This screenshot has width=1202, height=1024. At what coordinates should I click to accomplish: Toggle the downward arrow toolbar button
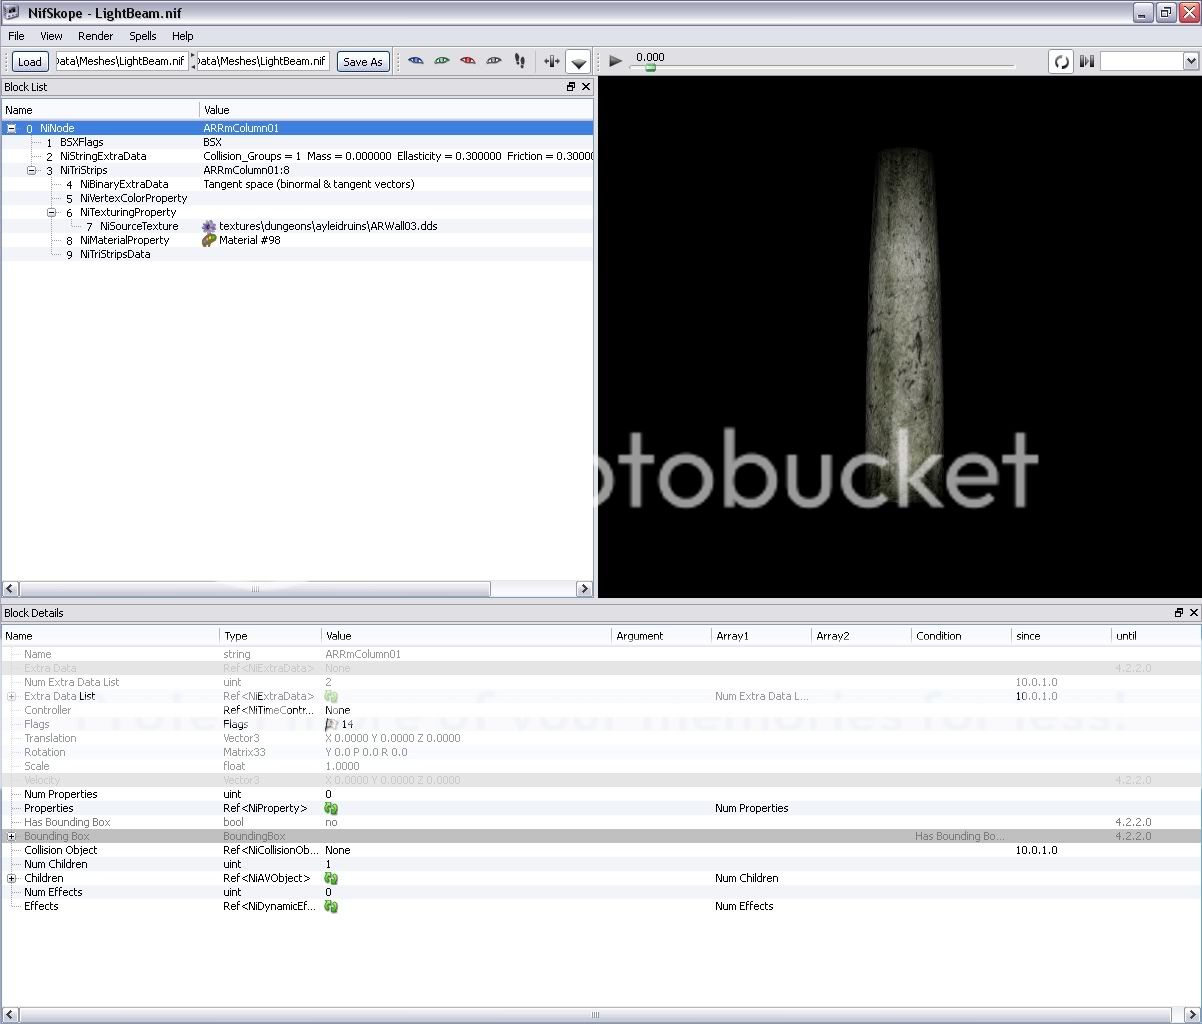578,62
